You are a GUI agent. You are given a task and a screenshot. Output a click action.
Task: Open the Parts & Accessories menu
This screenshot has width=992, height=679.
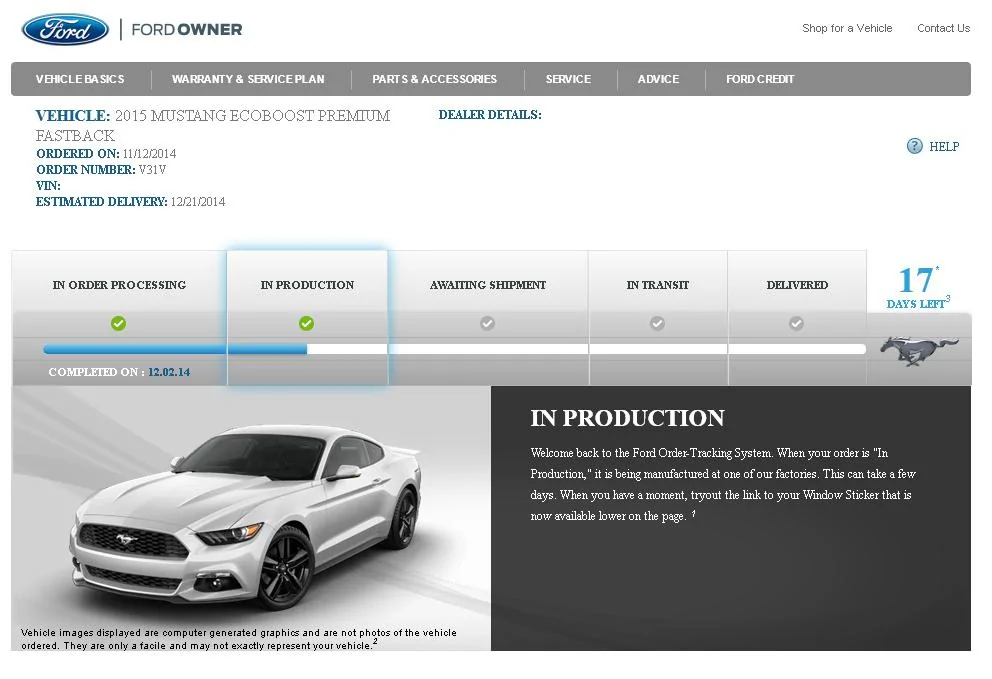[x=435, y=79]
